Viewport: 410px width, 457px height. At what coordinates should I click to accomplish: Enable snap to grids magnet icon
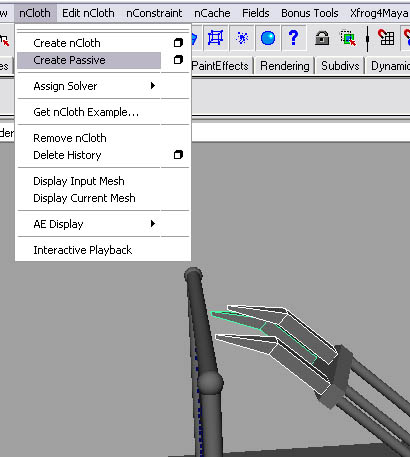[x=386, y=37]
